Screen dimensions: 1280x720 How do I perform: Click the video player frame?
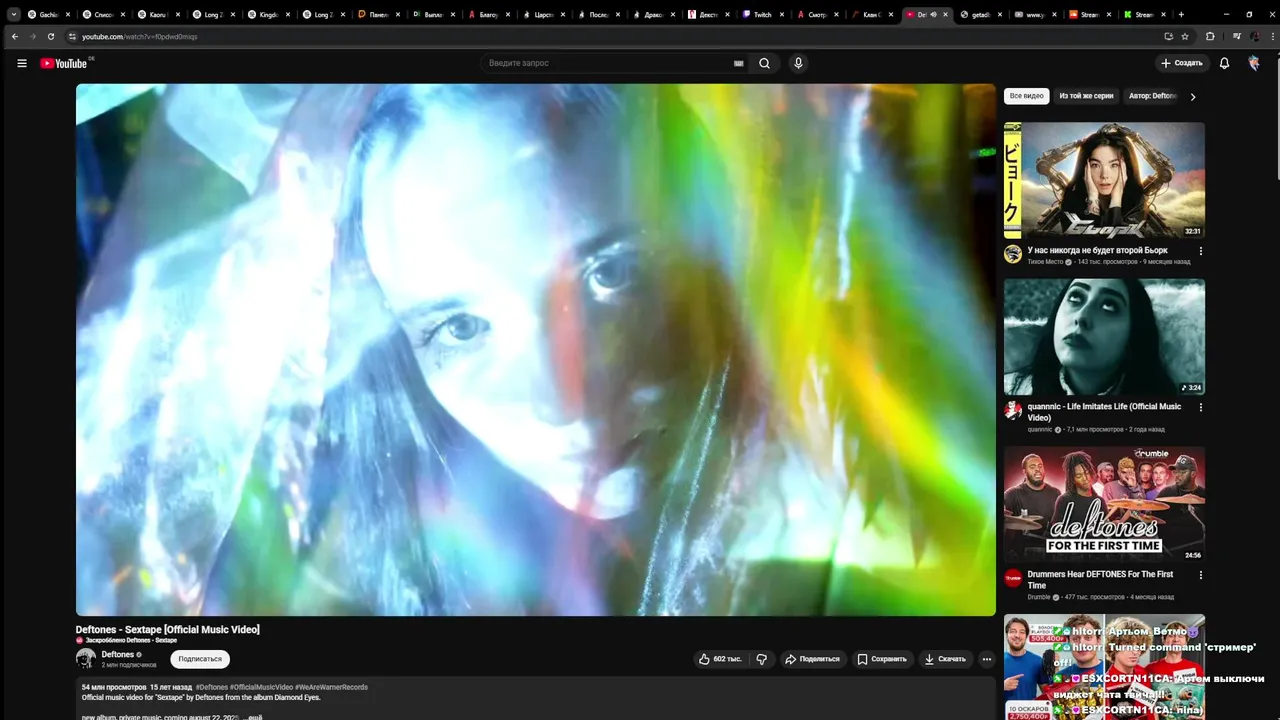coord(536,349)
